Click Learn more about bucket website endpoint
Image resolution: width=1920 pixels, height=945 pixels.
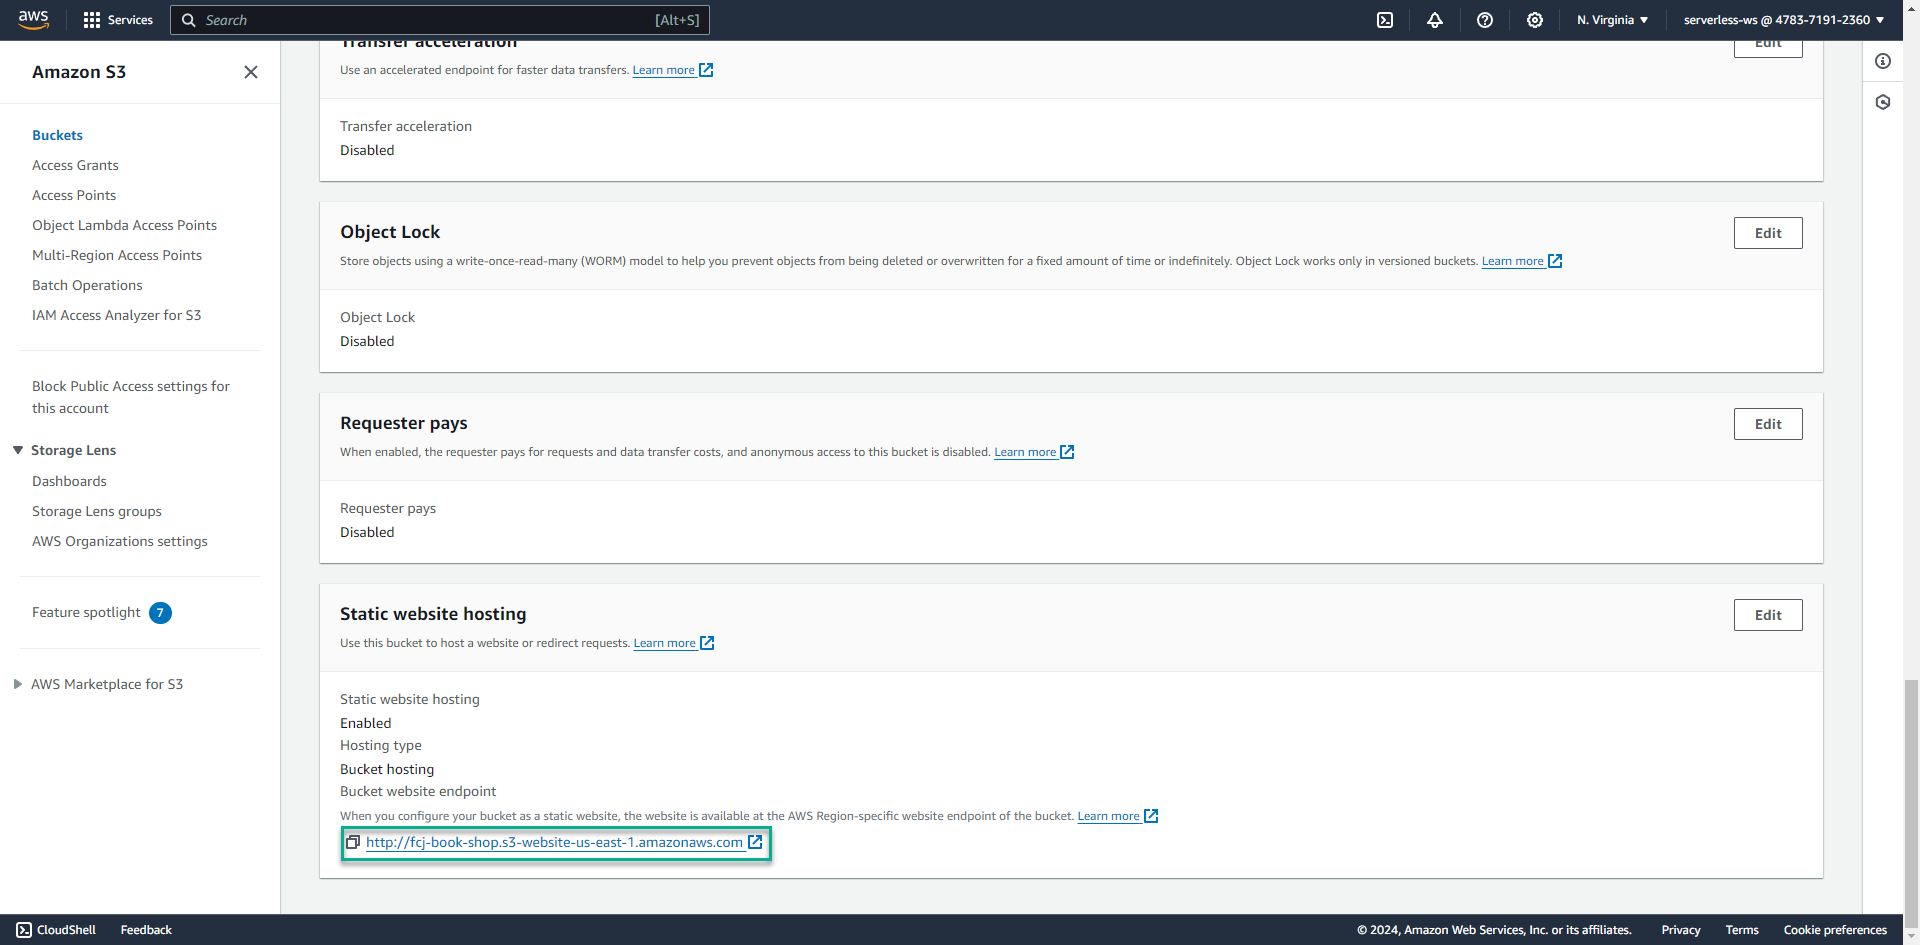[x=1108, y=816]
